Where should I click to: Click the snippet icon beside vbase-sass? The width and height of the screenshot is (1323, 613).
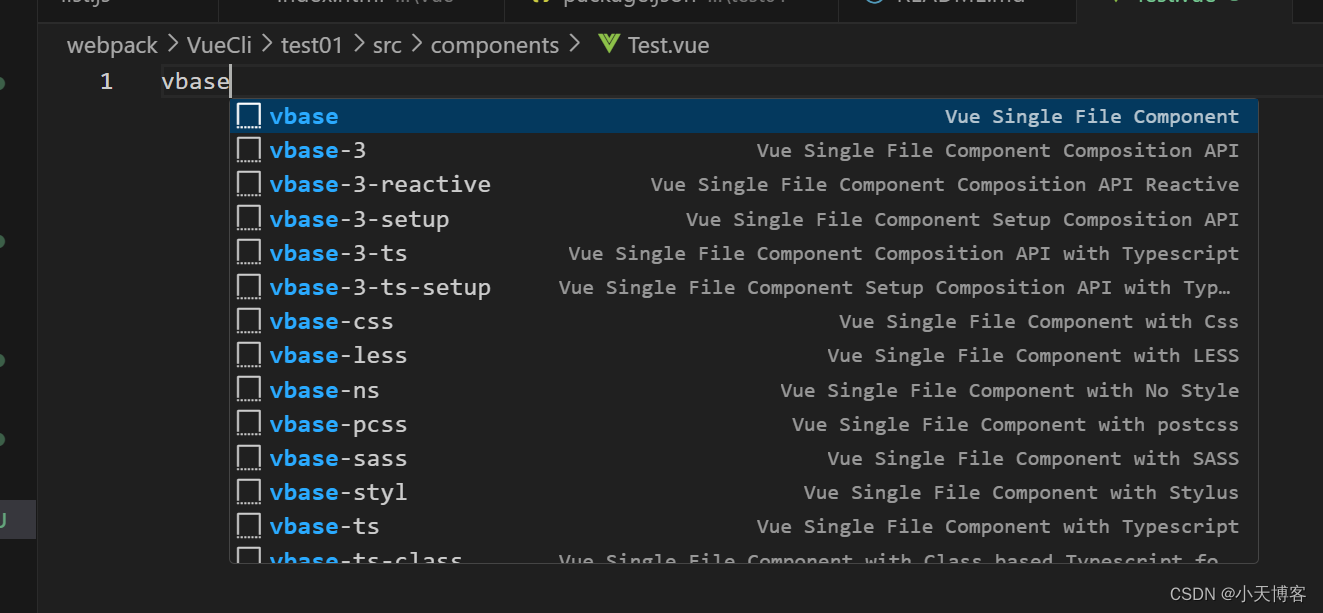click(248, 458)
